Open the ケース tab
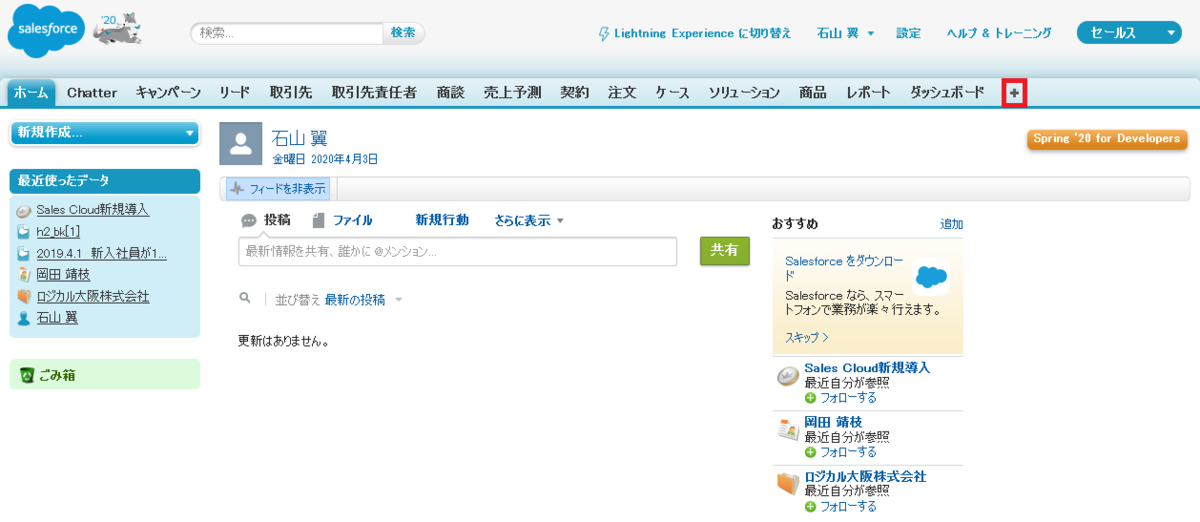 [x=673, y=93]
